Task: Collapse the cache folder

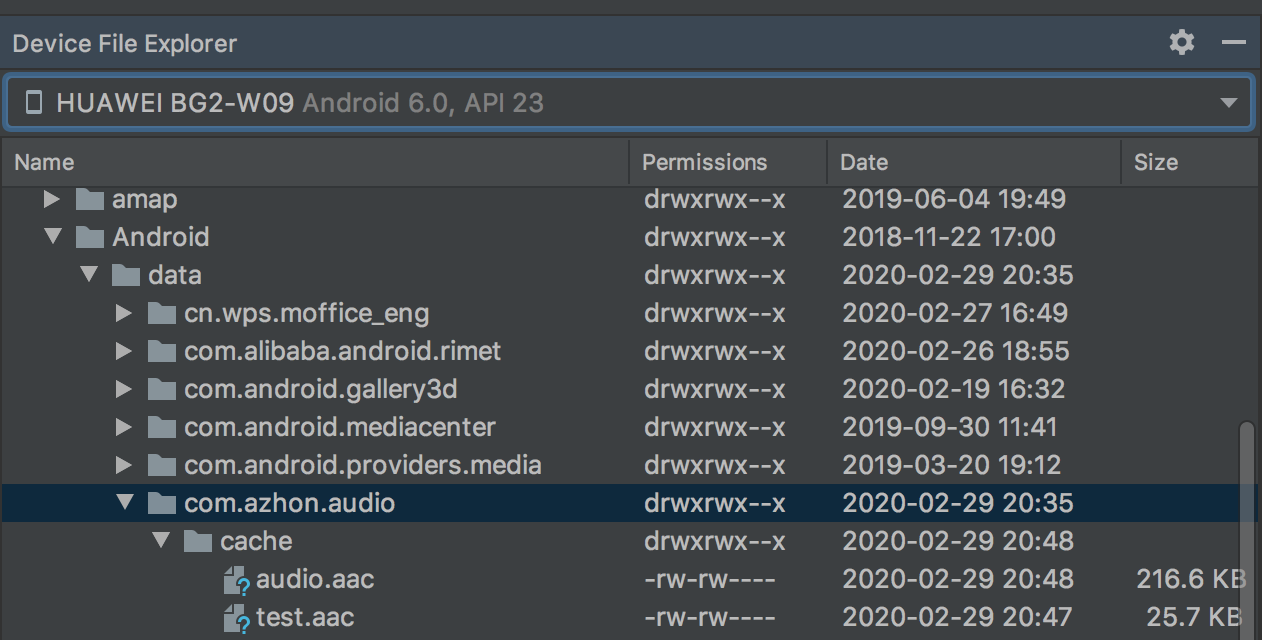Action: (161, 542)
